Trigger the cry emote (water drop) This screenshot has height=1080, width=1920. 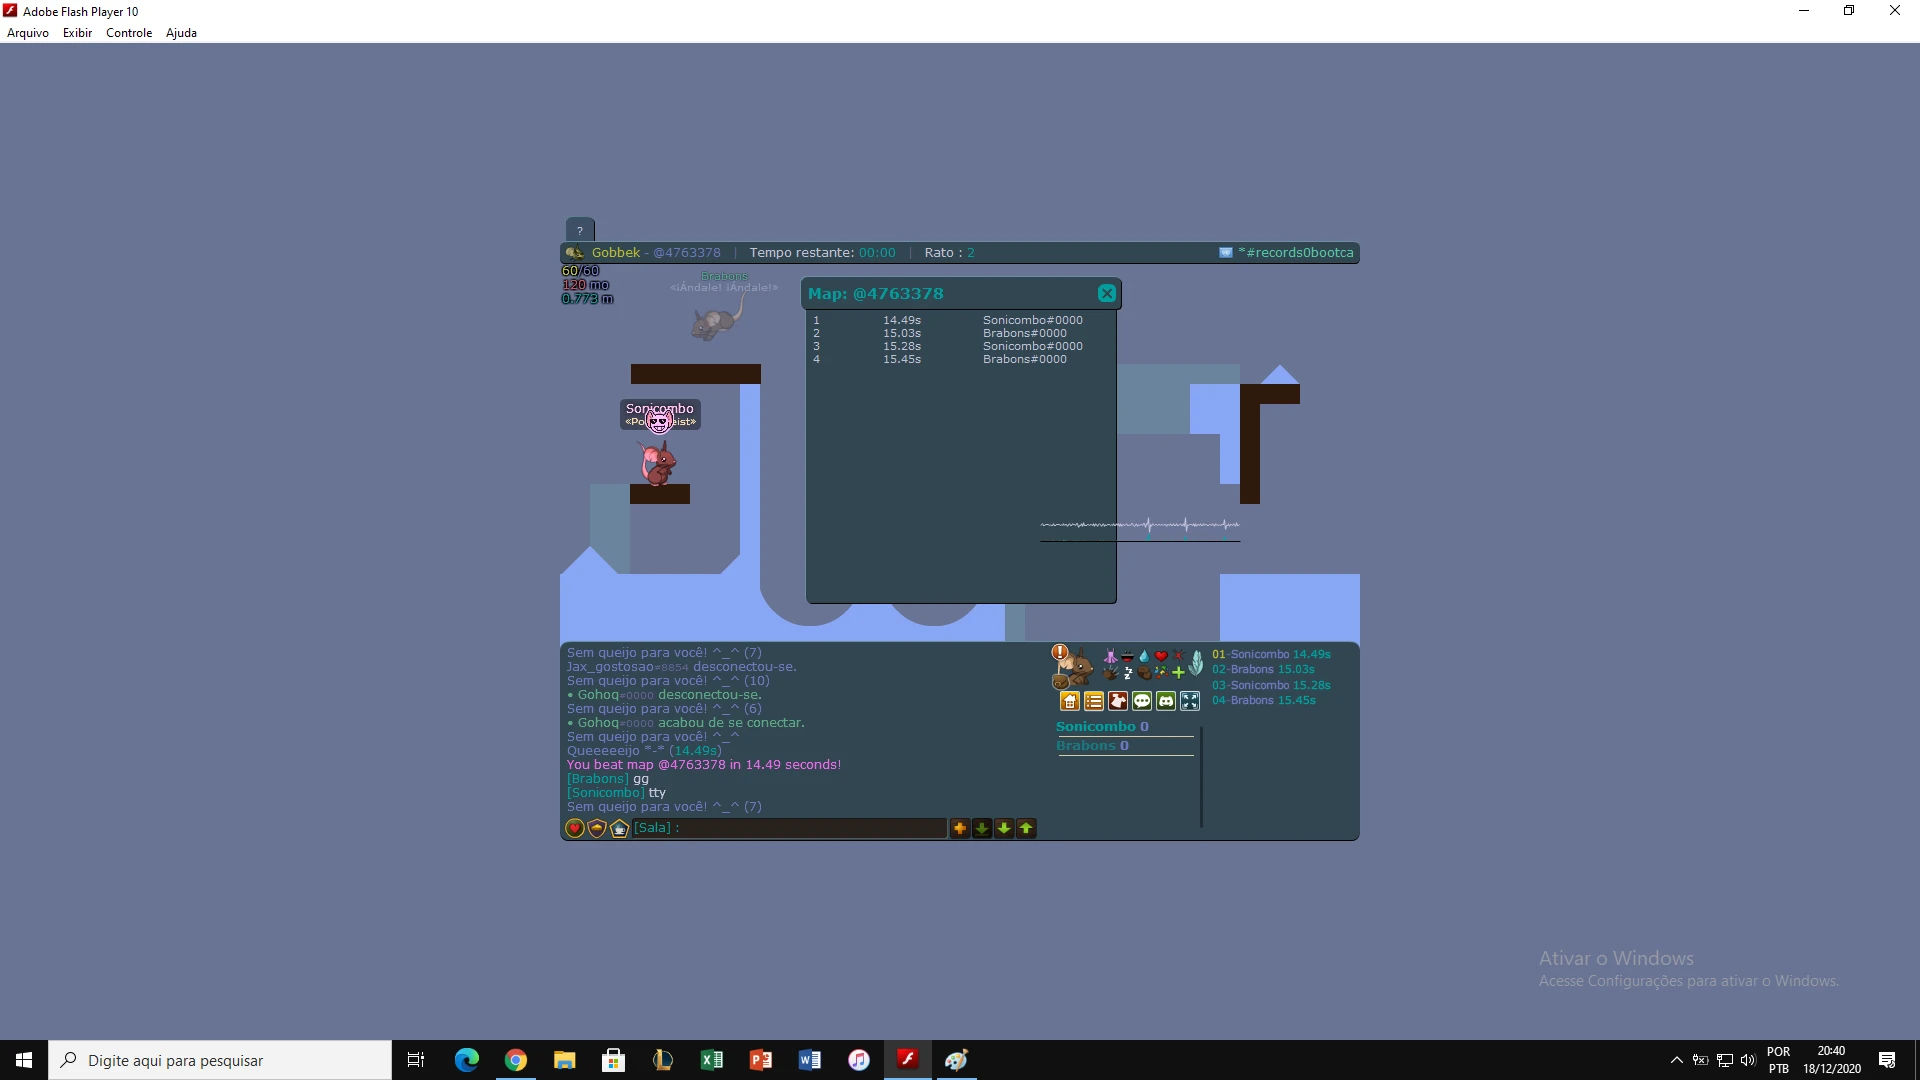click(1144, 656)
